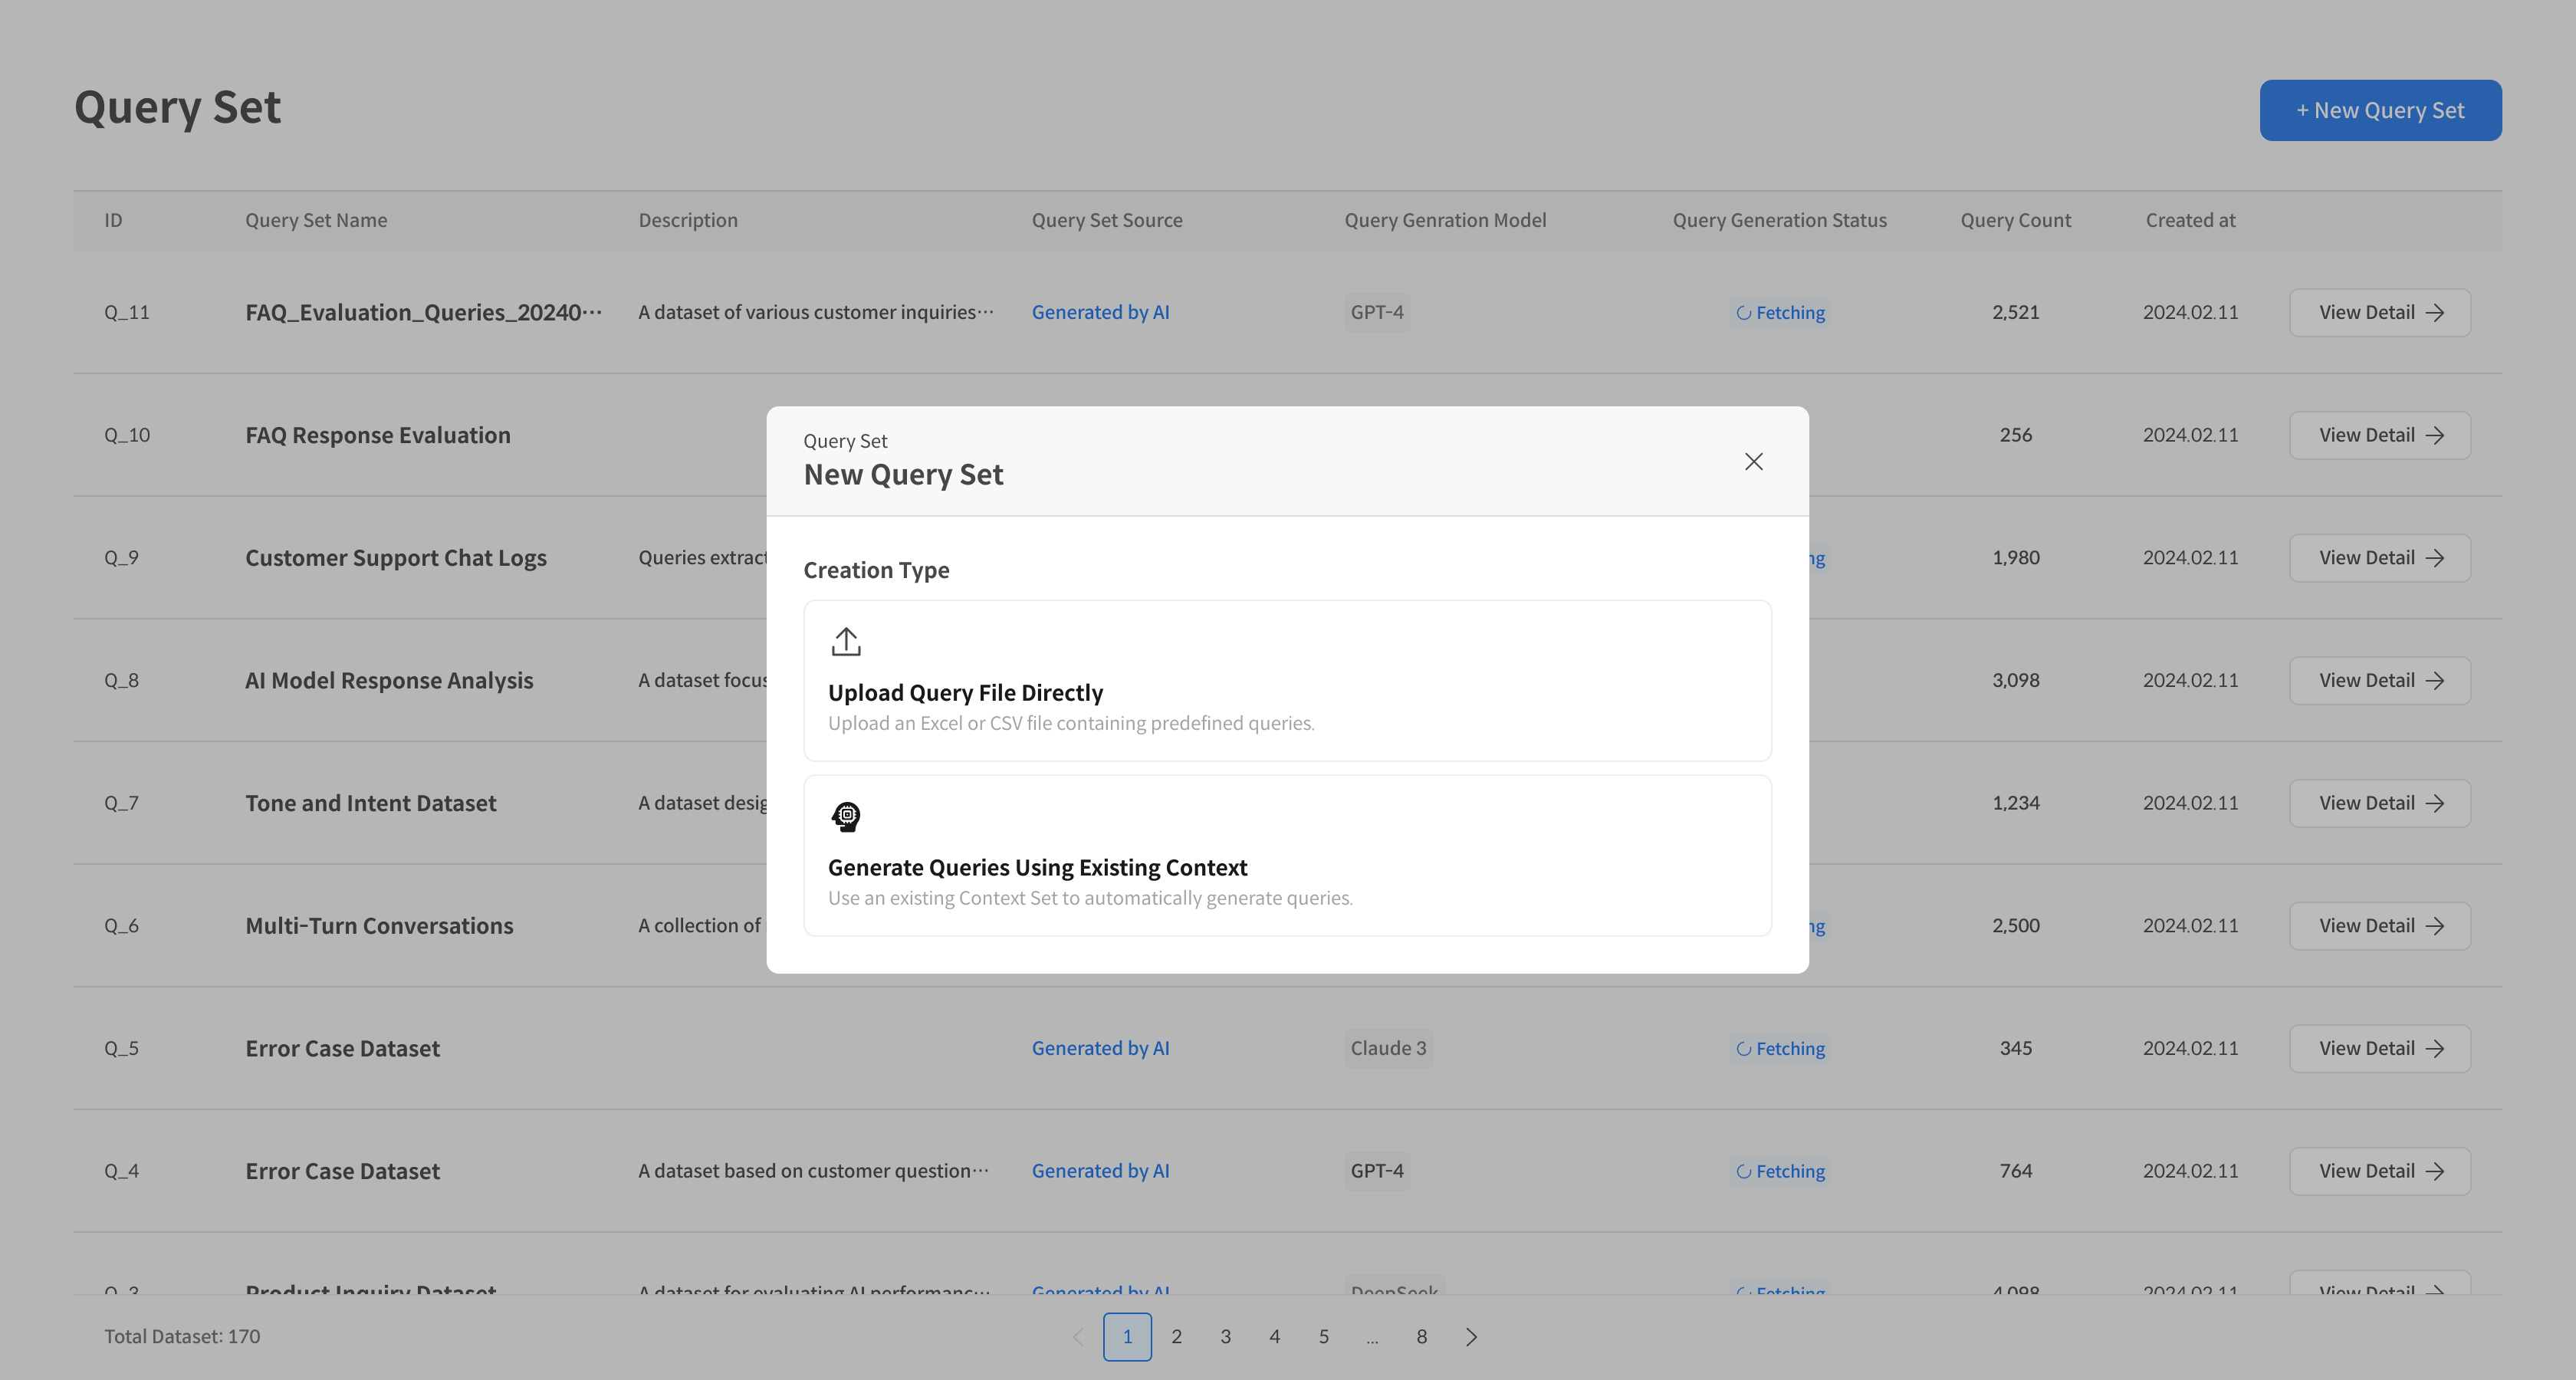Click the upload arrow icon
Screen dimensions: 2576x1380
coord(846,641)
